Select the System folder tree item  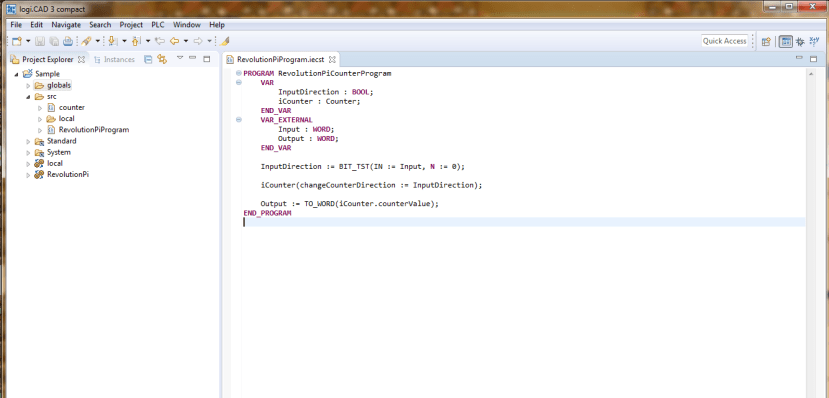point(59,152)
